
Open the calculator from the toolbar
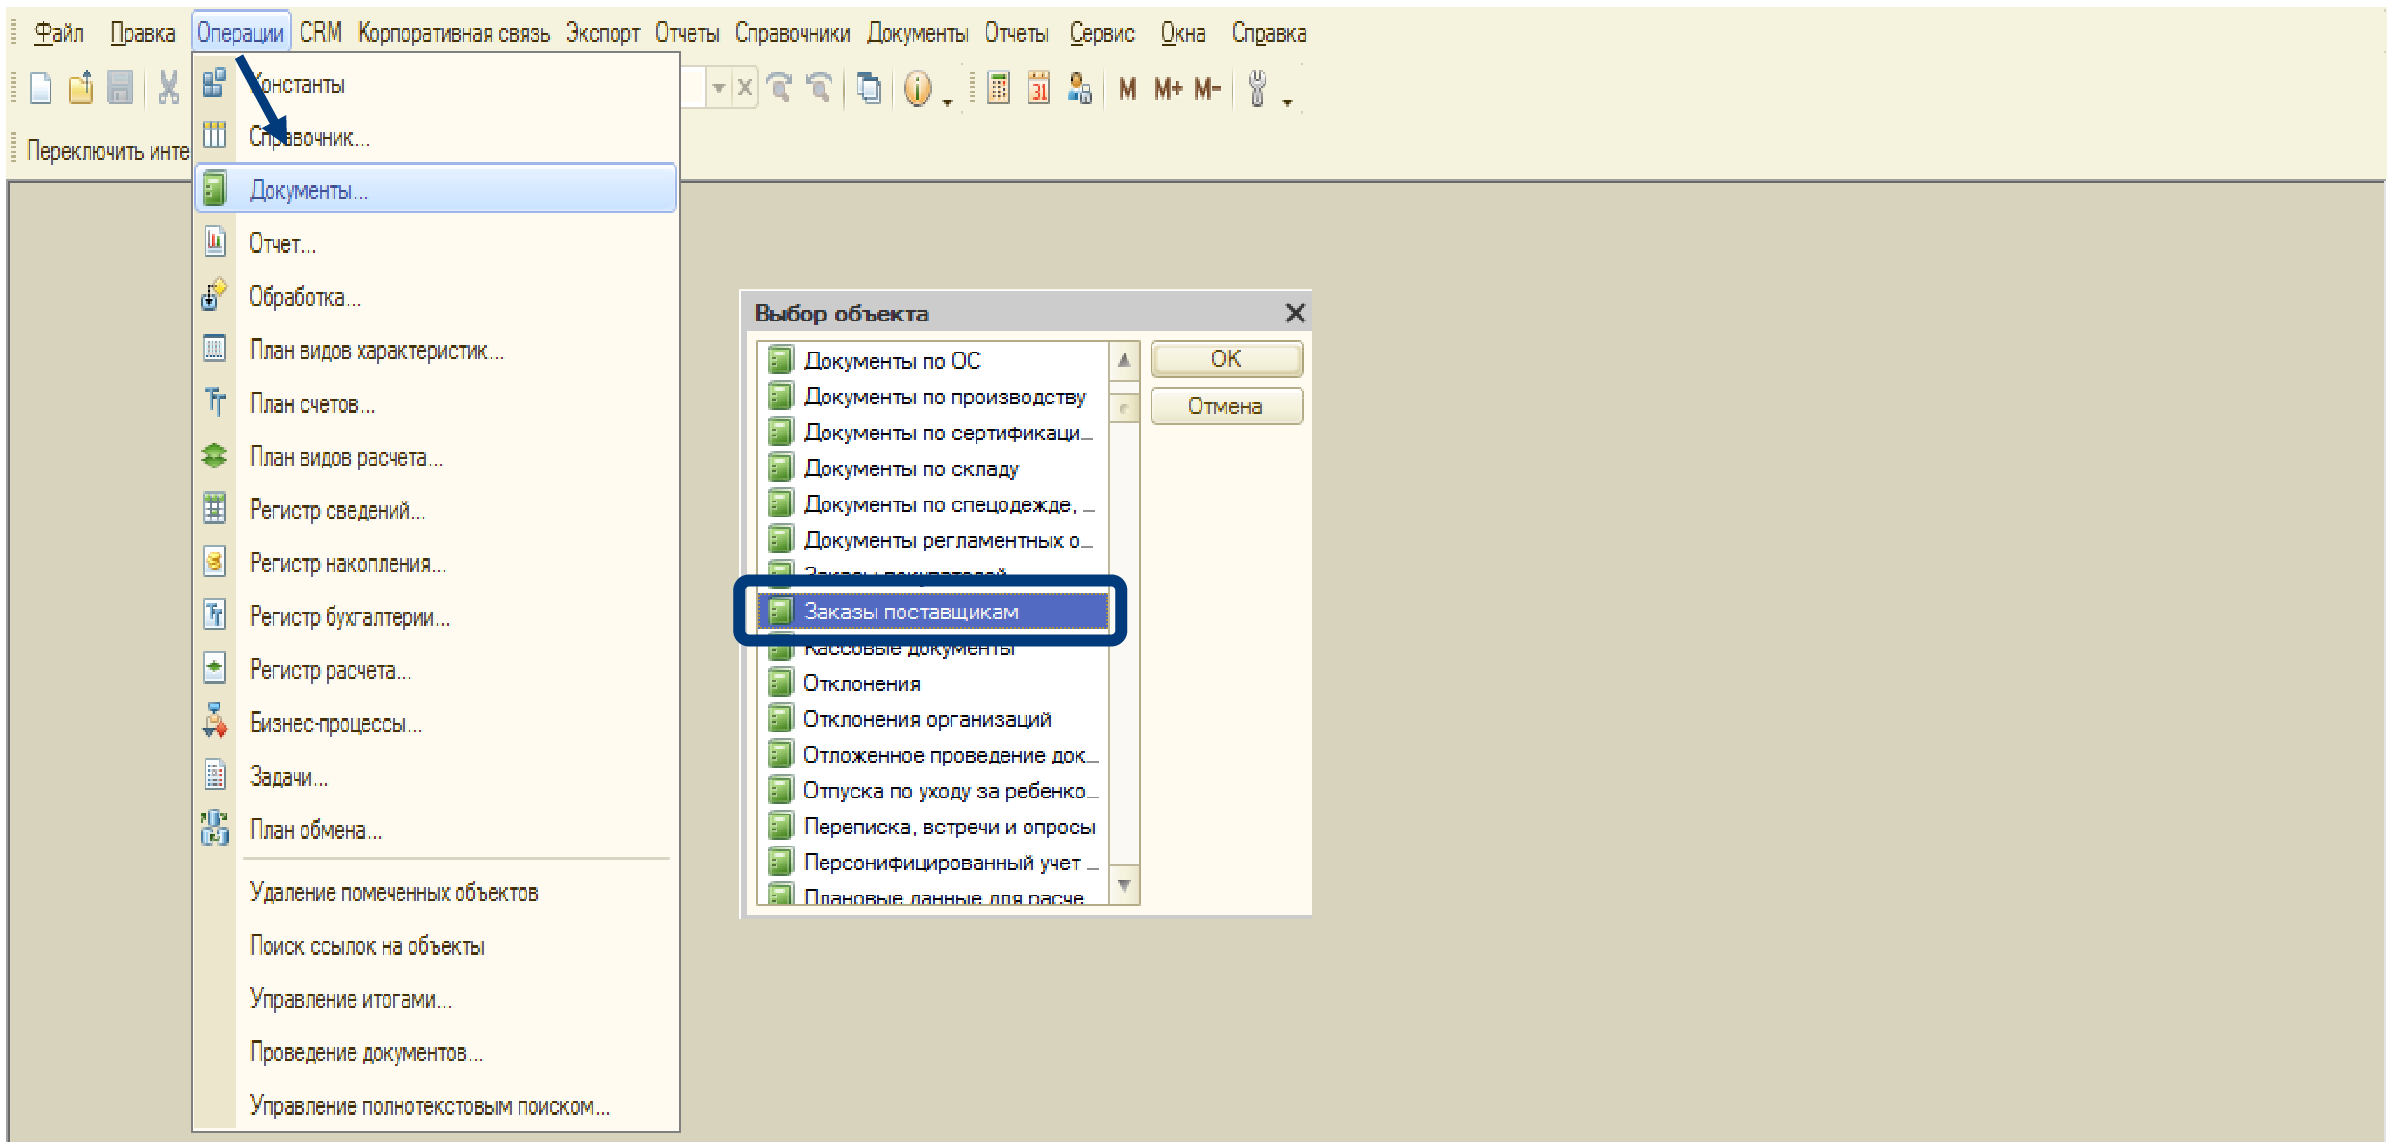[998, 89]
